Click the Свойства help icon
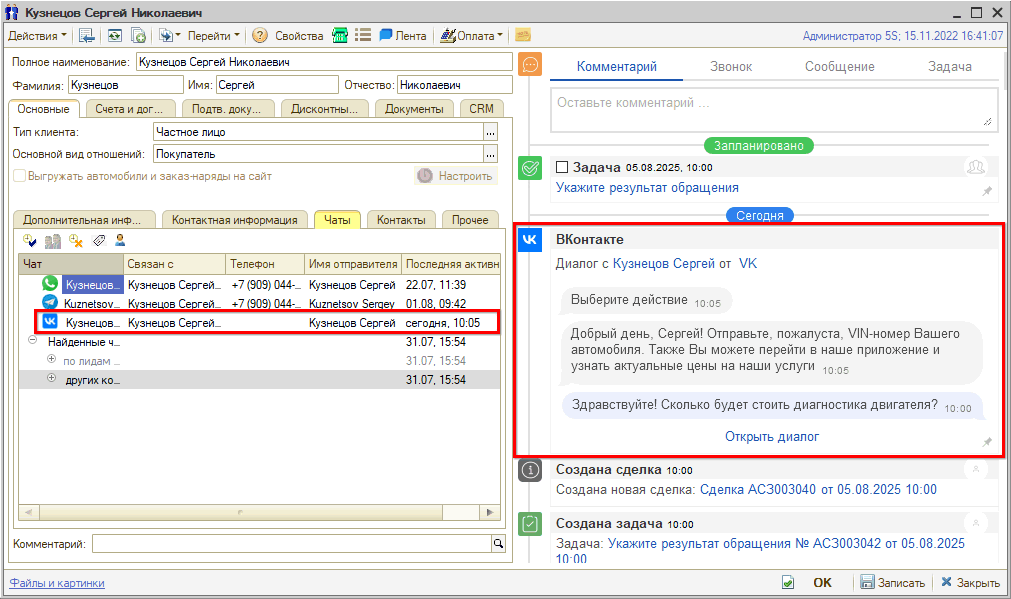 tap(260, 35)
